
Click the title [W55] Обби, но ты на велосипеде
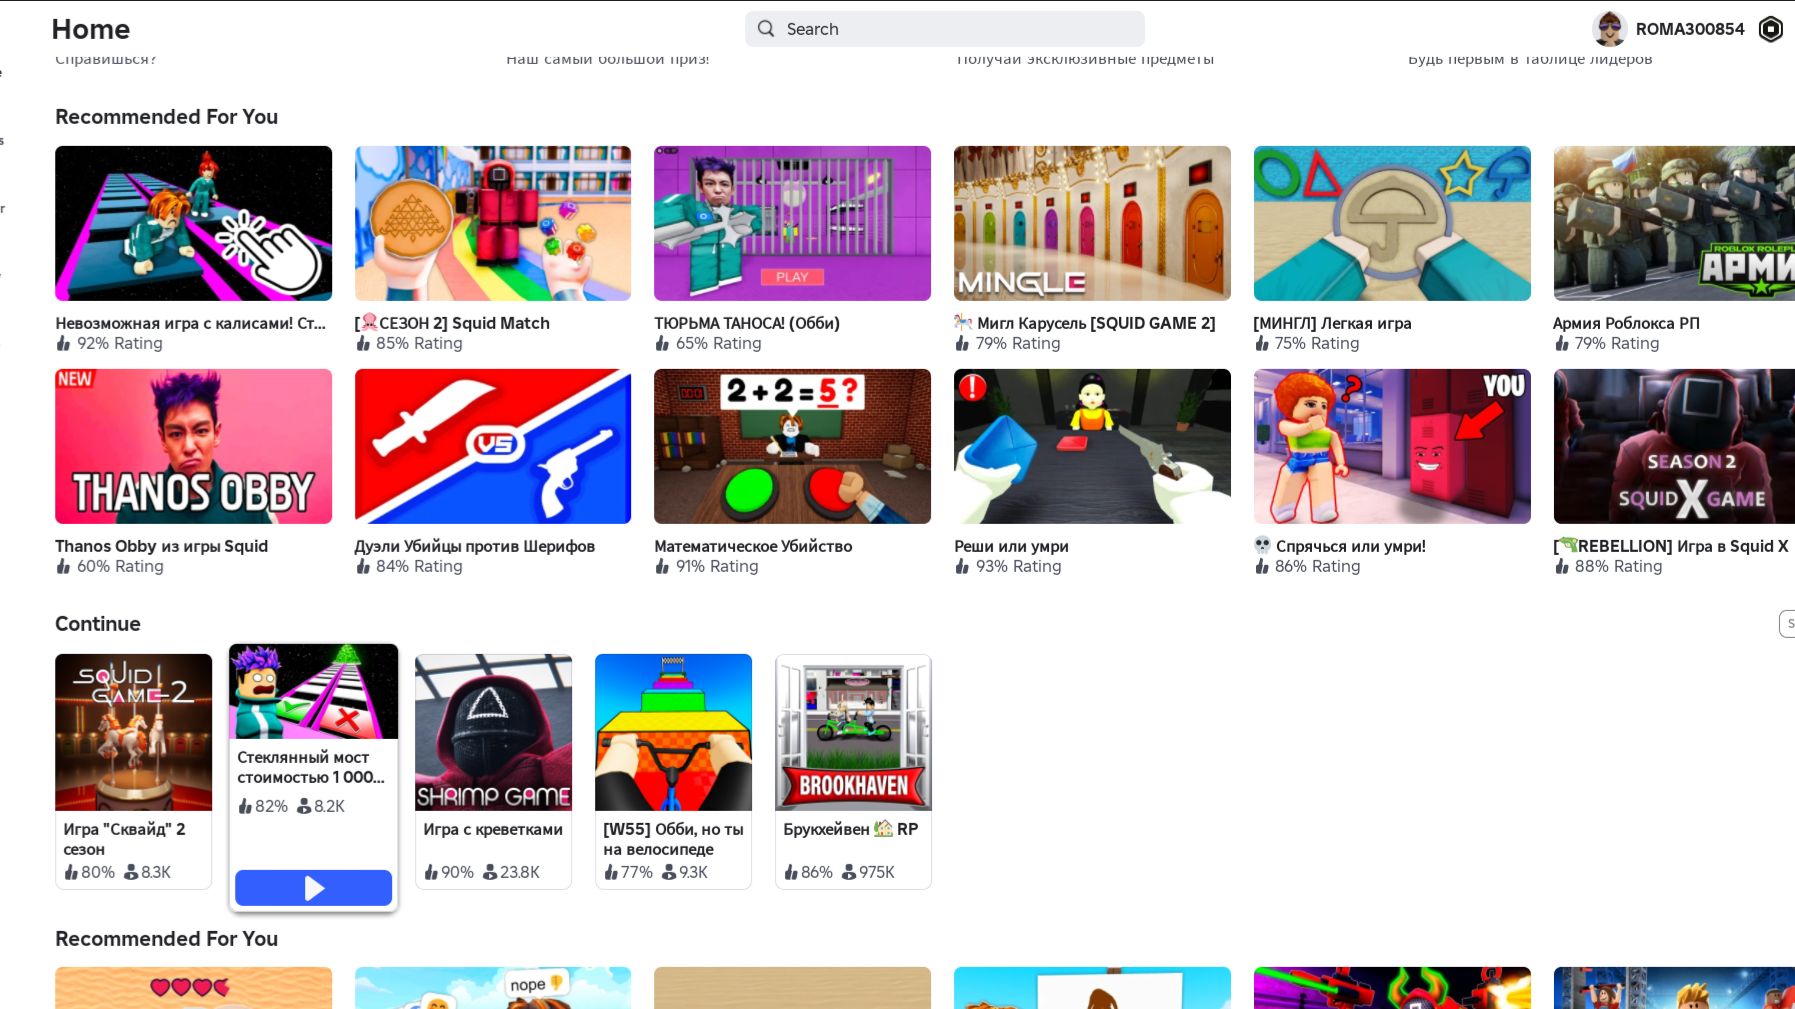coord(673,839)
